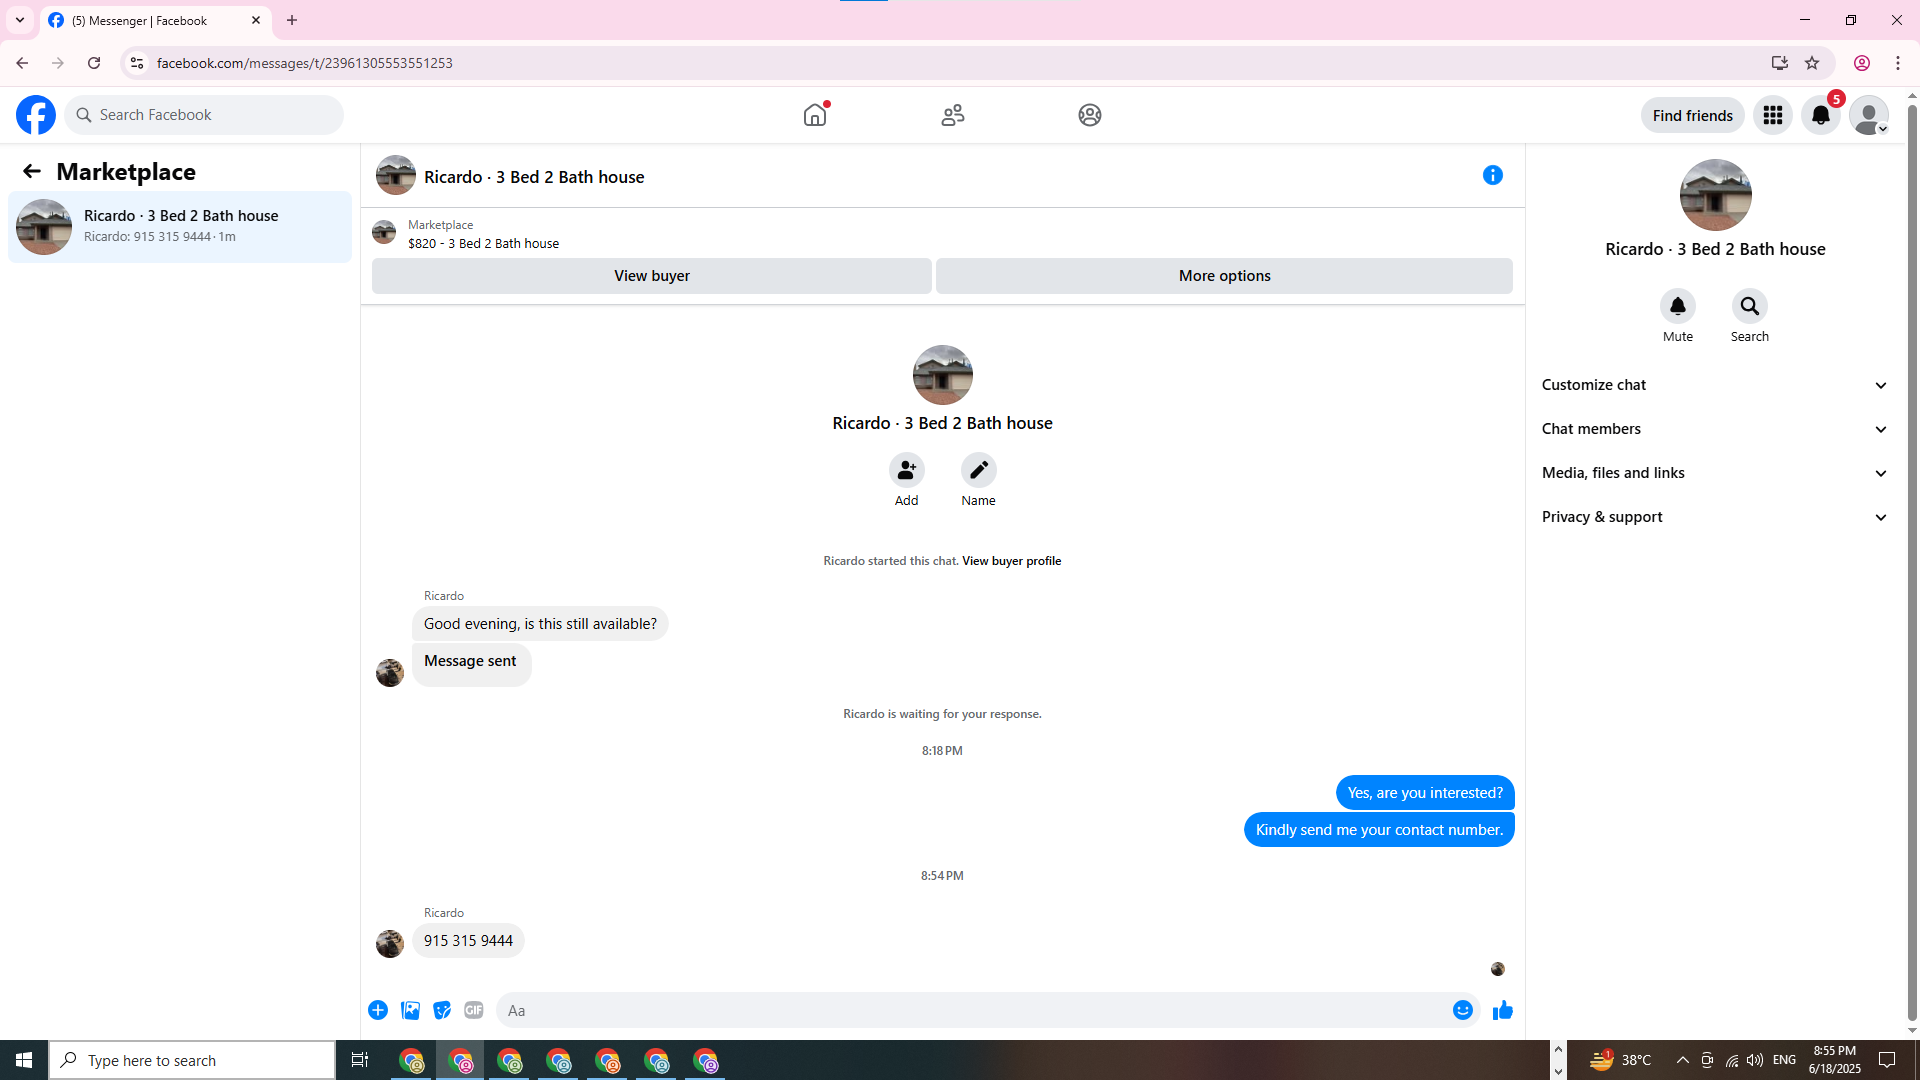Screen dimensions: 1920x1080
Task: Open the account profile avatar menu
Action: click(x=1869, y=115)
